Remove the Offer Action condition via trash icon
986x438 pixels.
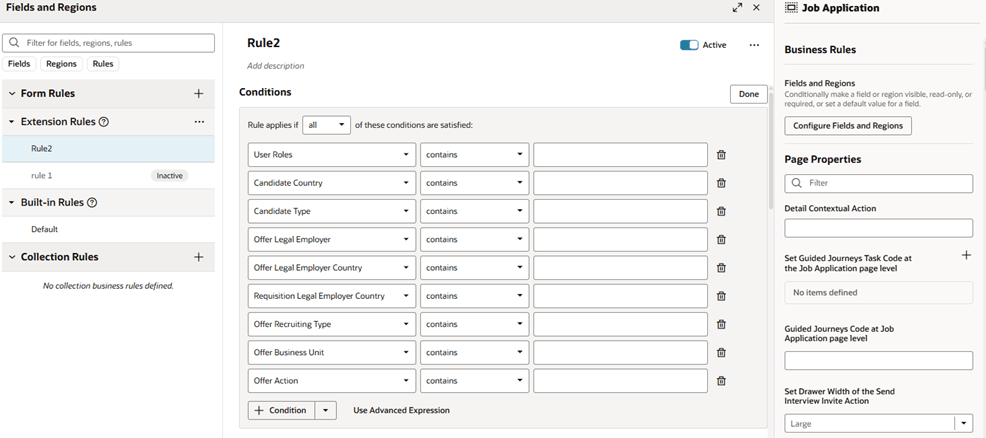click(721, 381)
